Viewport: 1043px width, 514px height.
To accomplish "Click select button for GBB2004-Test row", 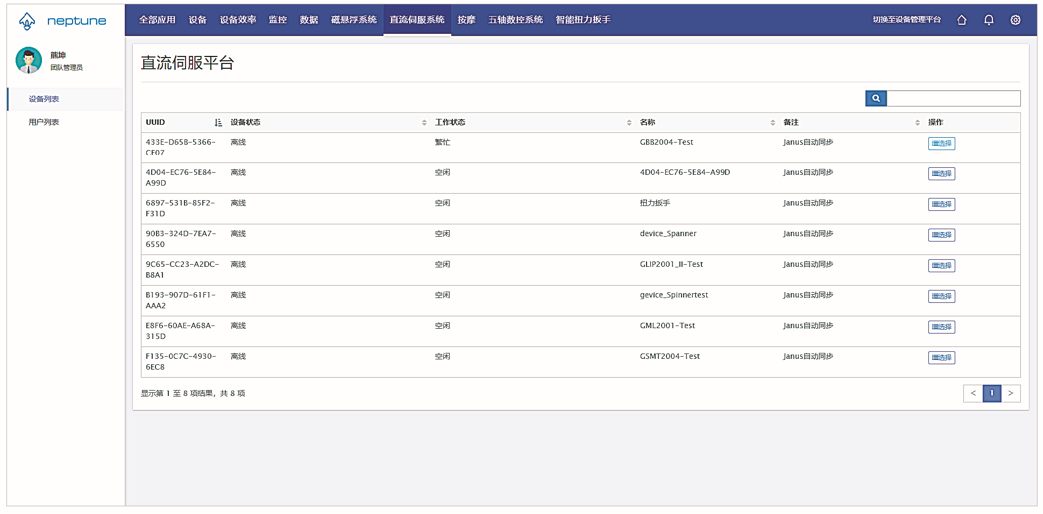I will (x=941, y=144).
